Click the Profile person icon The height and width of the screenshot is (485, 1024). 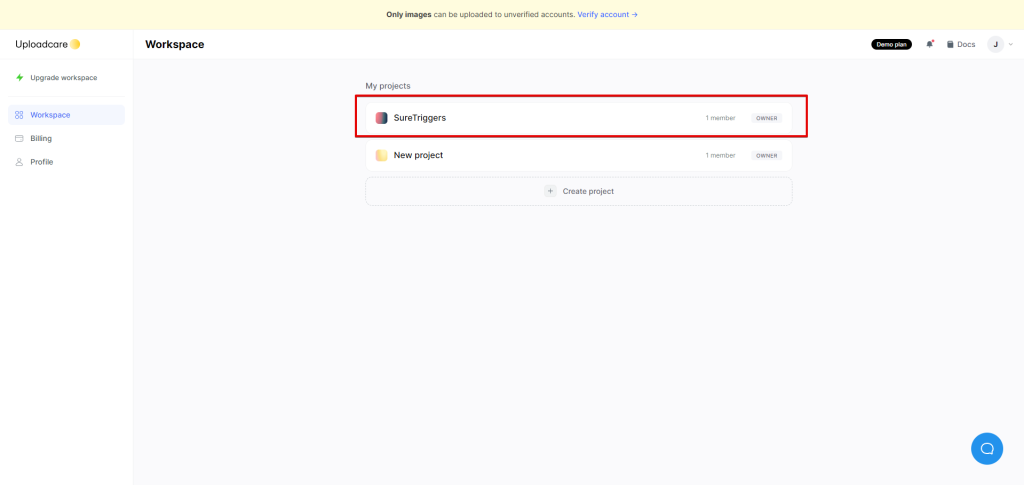point(19,162)
